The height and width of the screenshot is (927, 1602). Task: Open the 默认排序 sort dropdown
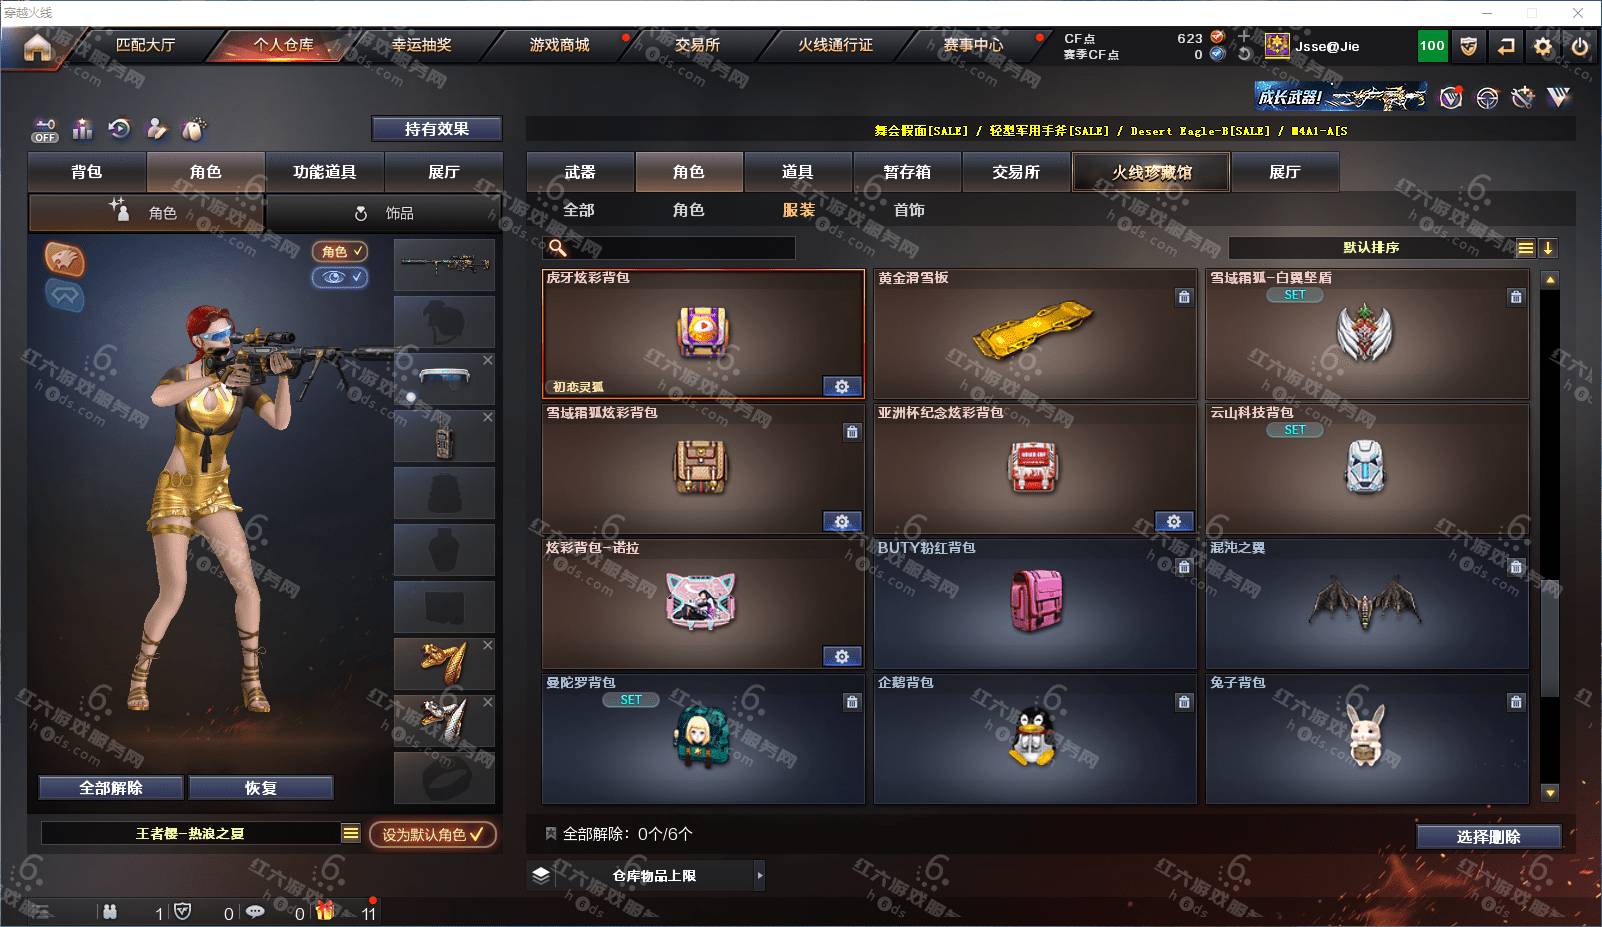coord(1371,247)
